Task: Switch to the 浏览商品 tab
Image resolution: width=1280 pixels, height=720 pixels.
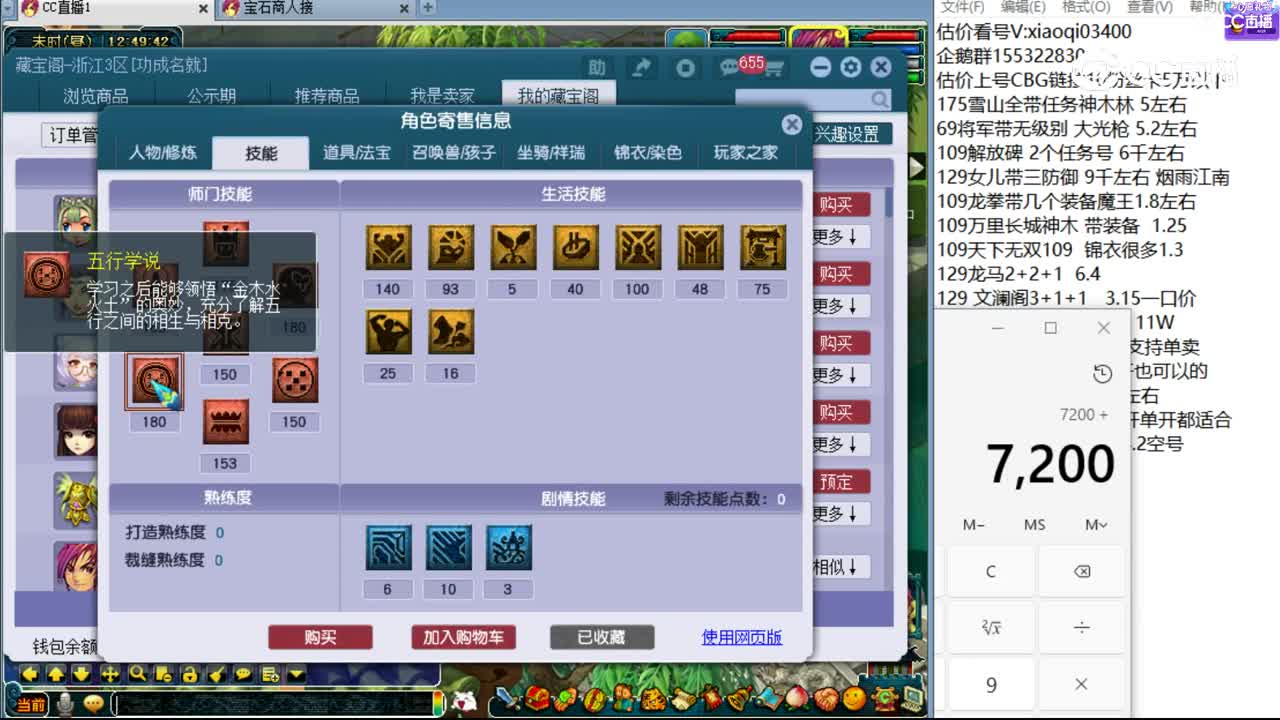Action: tap(96, 96)
